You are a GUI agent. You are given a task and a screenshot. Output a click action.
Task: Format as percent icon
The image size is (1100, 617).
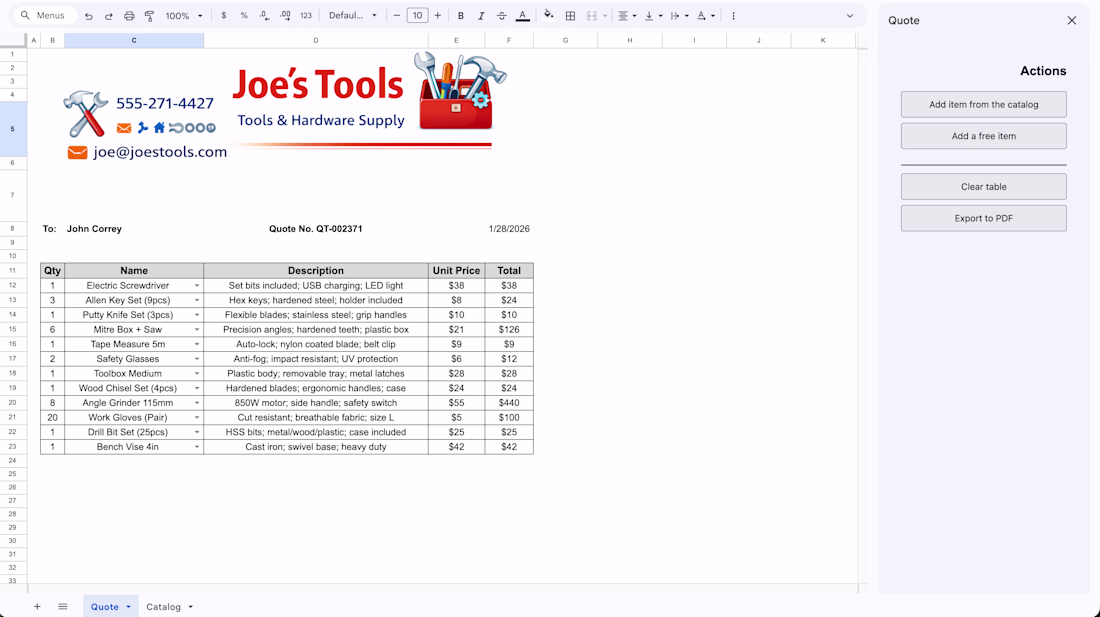(244, 15)
